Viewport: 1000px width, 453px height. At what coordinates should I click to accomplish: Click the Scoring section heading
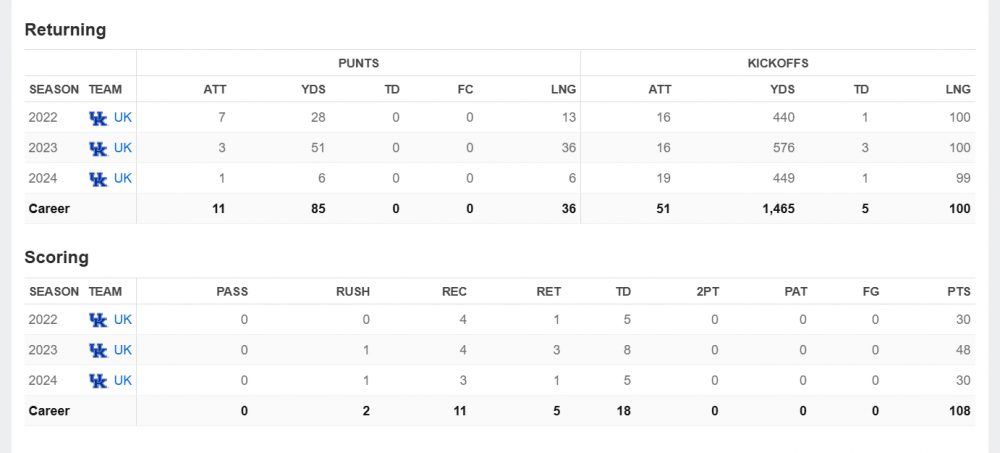57,257
